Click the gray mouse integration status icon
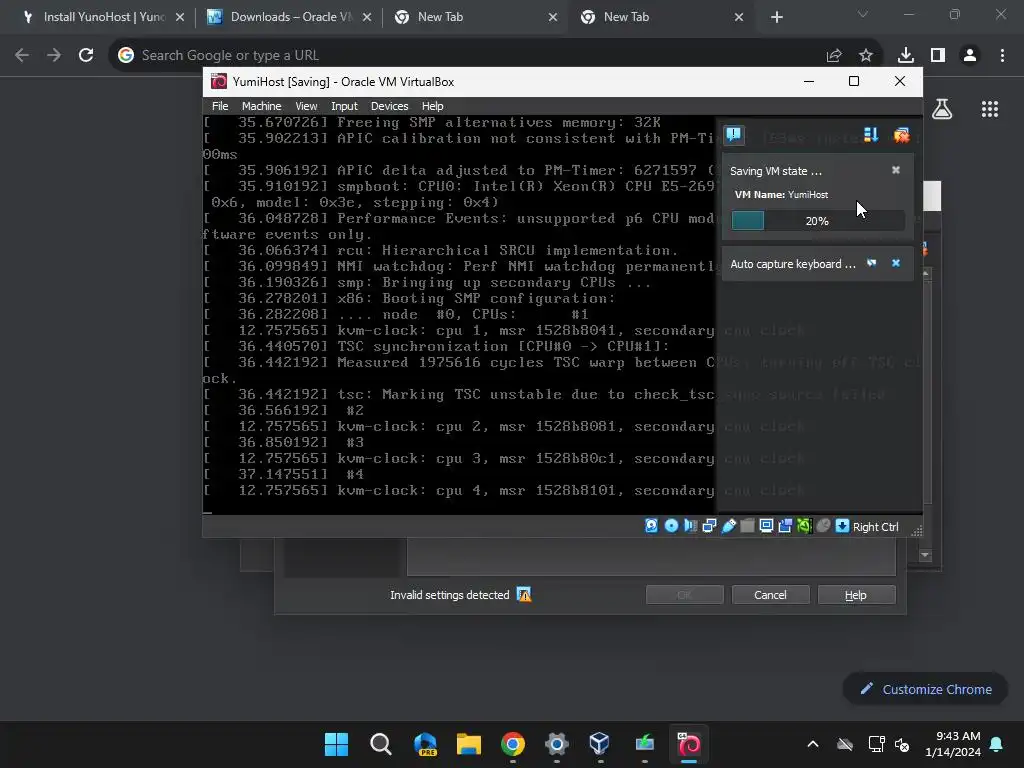Image resolution: width=1024 pixels, height=768 pixels. [823, 526]
